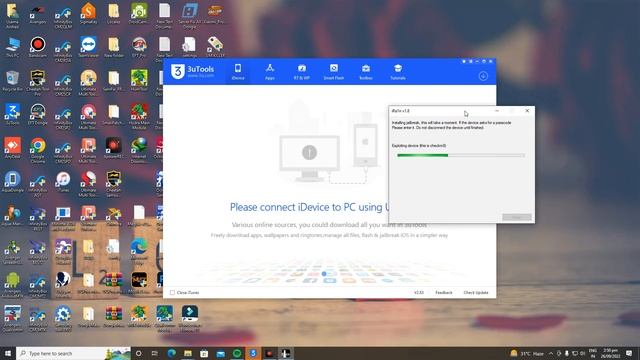Image resolution: width=640 pixels, height=360 pixels.
Task: Select the AquaDongle desktop shortcut
Action: pyautogui.click(x=12, y=182)
